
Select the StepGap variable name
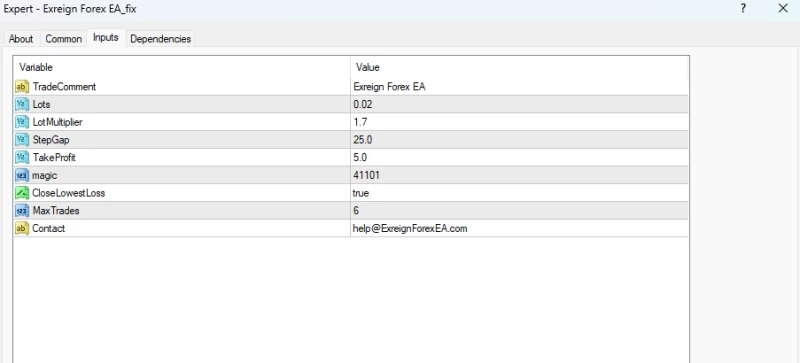(x=51, y=140)
